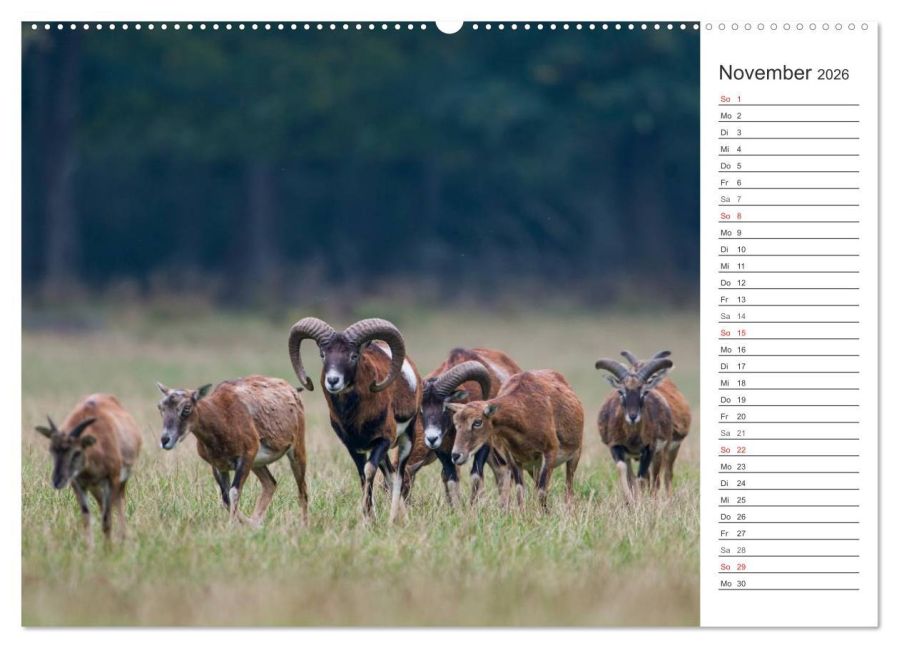The image size is (899, 648).
Task: Select the So 8 date row
Action: pos(789,216)
